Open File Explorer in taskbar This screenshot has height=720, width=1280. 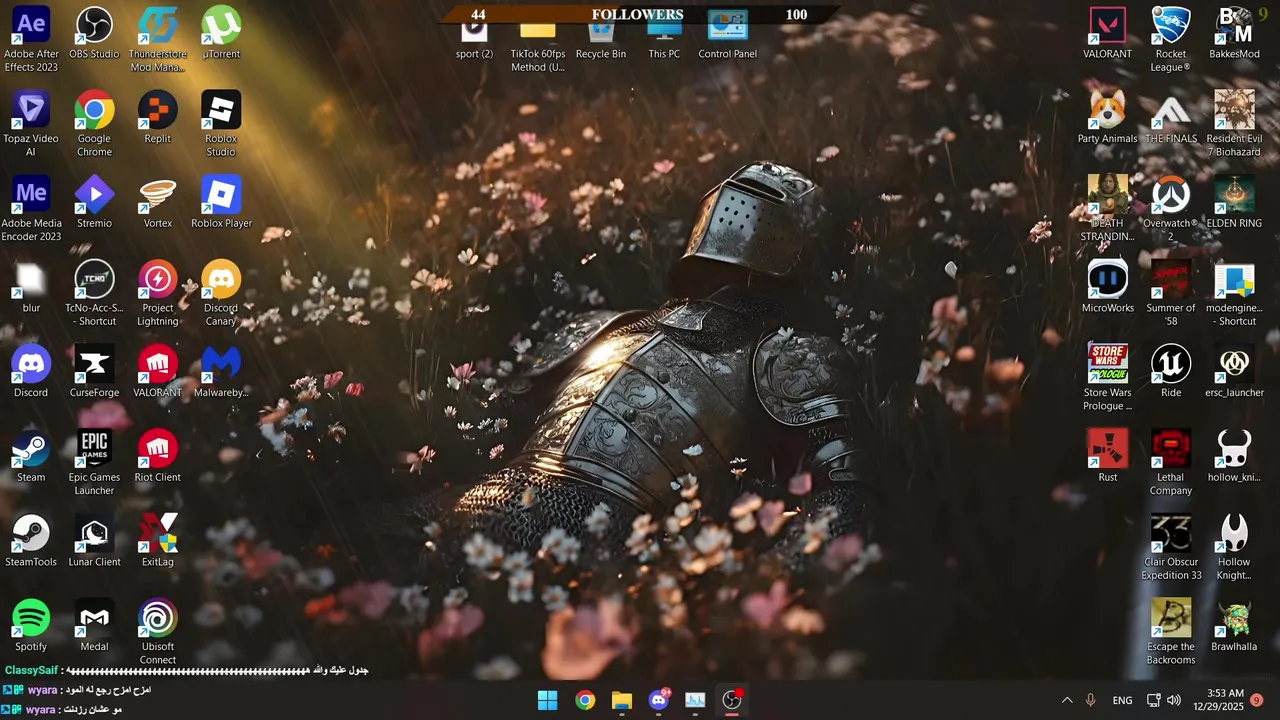(x=622, y=700)
